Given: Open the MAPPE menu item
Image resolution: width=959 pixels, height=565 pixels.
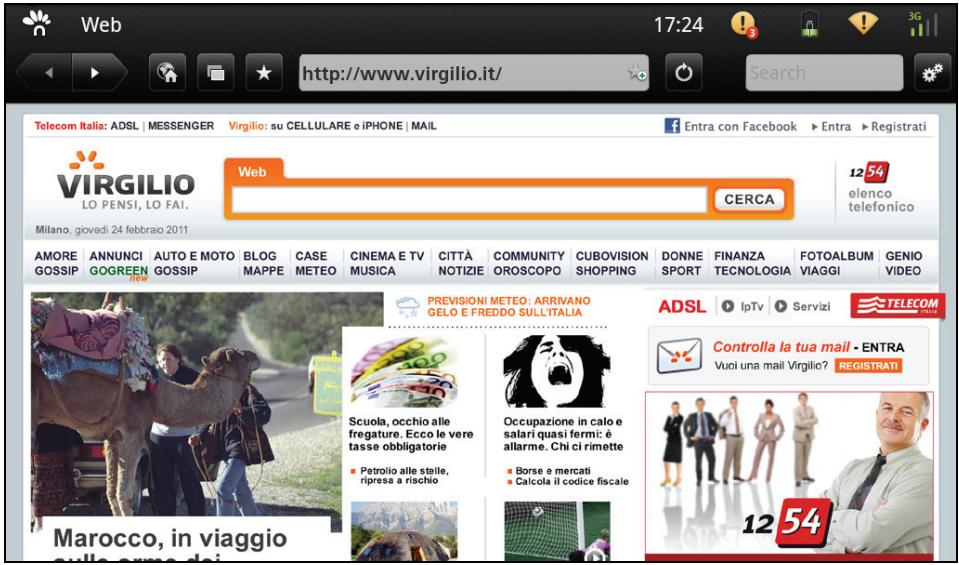Looking at the screenshot, I should tap(264, 271).
